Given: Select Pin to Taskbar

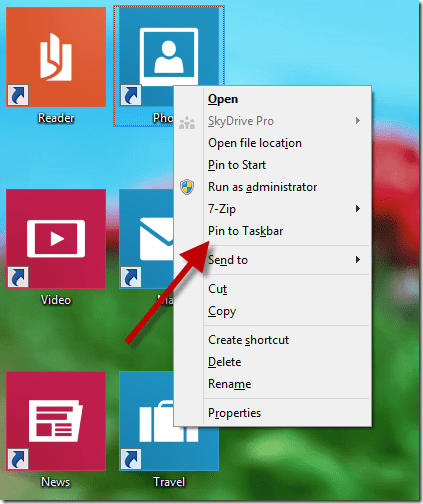Looking at the screenshot, I should tap(272, 231).
